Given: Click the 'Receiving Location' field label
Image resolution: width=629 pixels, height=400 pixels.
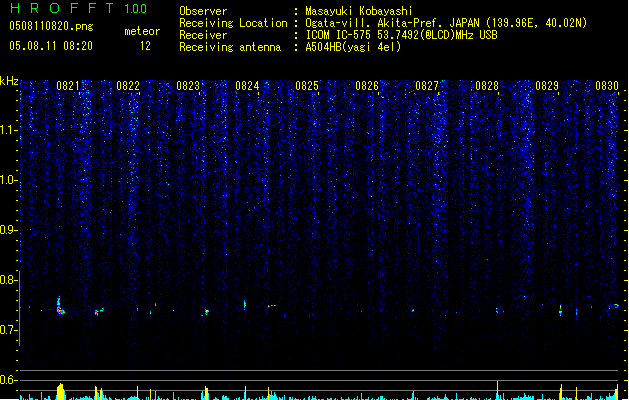Looking at the screenshot, I should (233, 23).
